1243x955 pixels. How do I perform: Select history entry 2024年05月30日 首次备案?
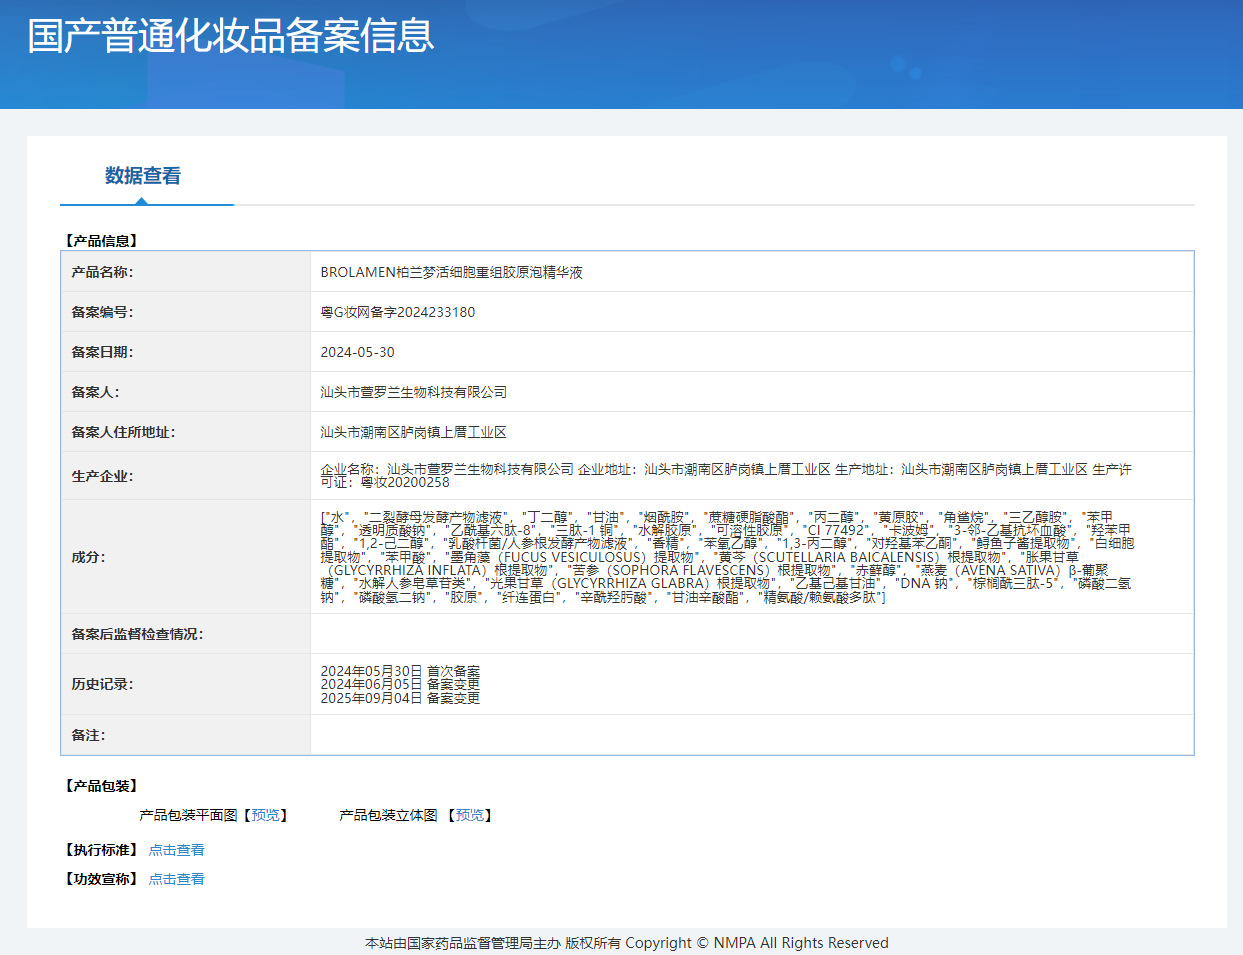(400, 671)
